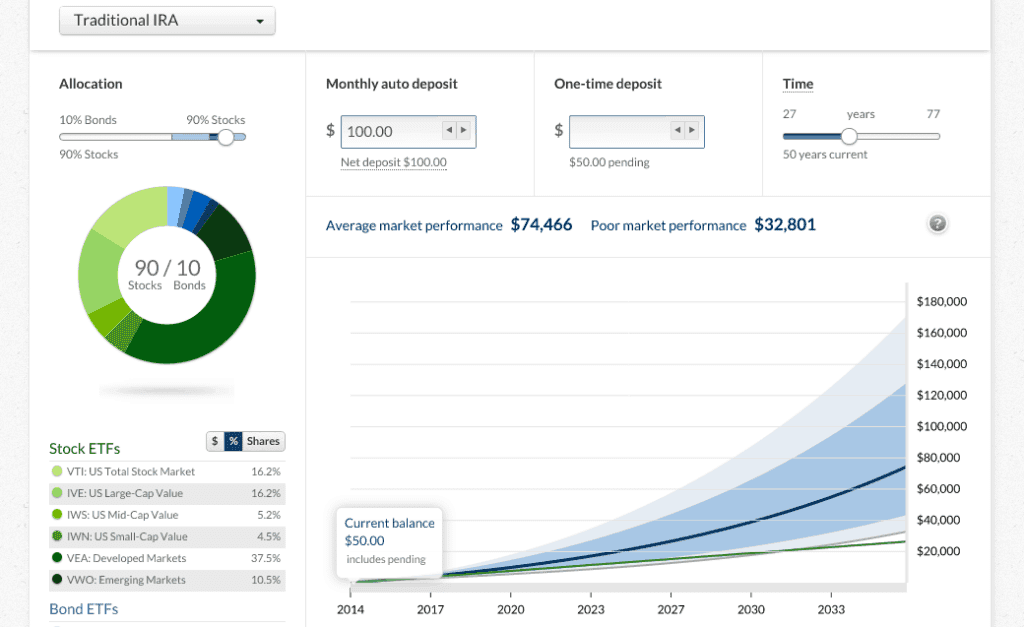Screen dimensions: 1024x627
Task: Open the Traditional IRA account dropdown
Action: pos(166,20)
